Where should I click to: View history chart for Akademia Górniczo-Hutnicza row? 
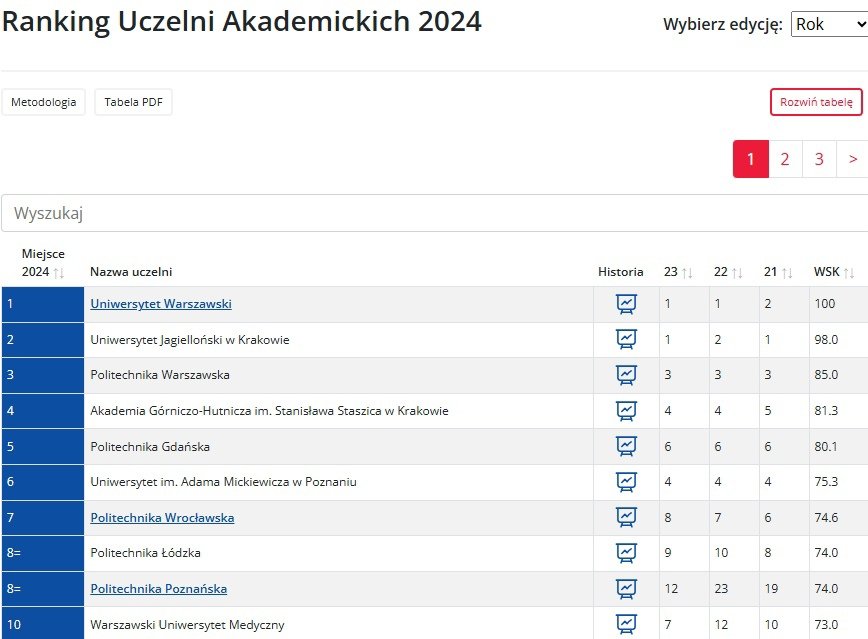tap(626, 411)
